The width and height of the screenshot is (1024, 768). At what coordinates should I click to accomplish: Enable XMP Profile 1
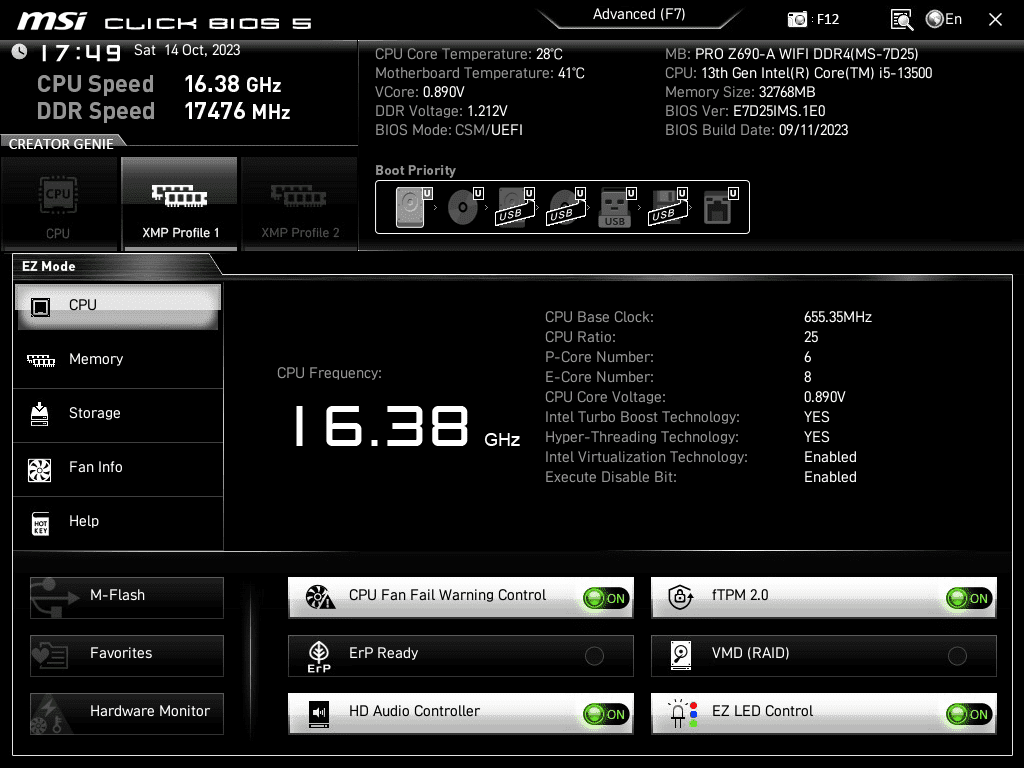[x=180, y=204]
